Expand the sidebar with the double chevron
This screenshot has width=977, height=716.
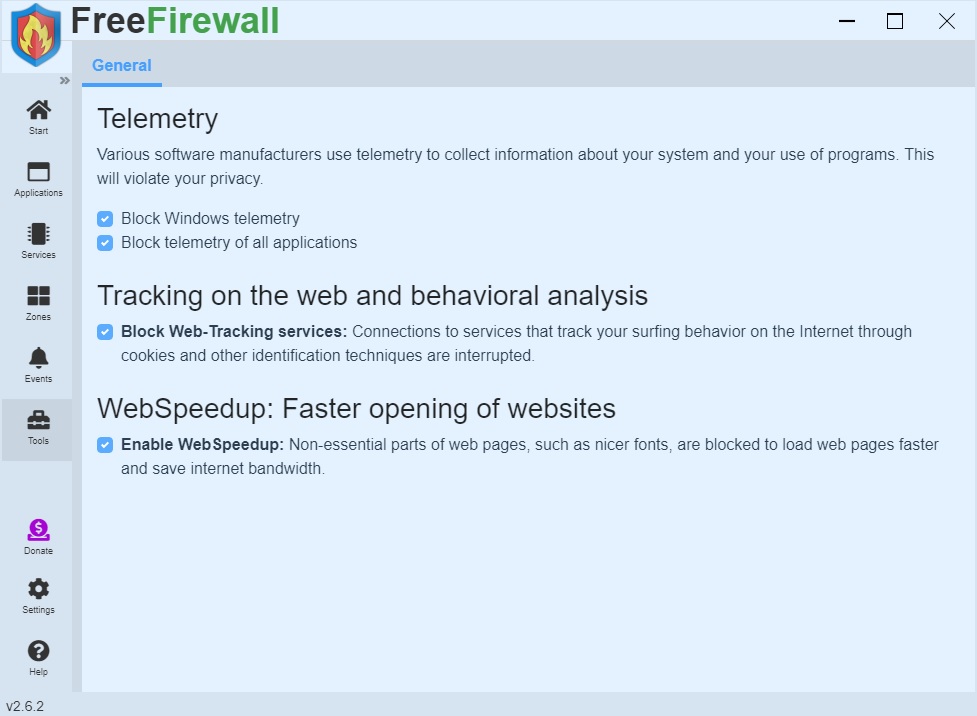click(x=65, y=80)
